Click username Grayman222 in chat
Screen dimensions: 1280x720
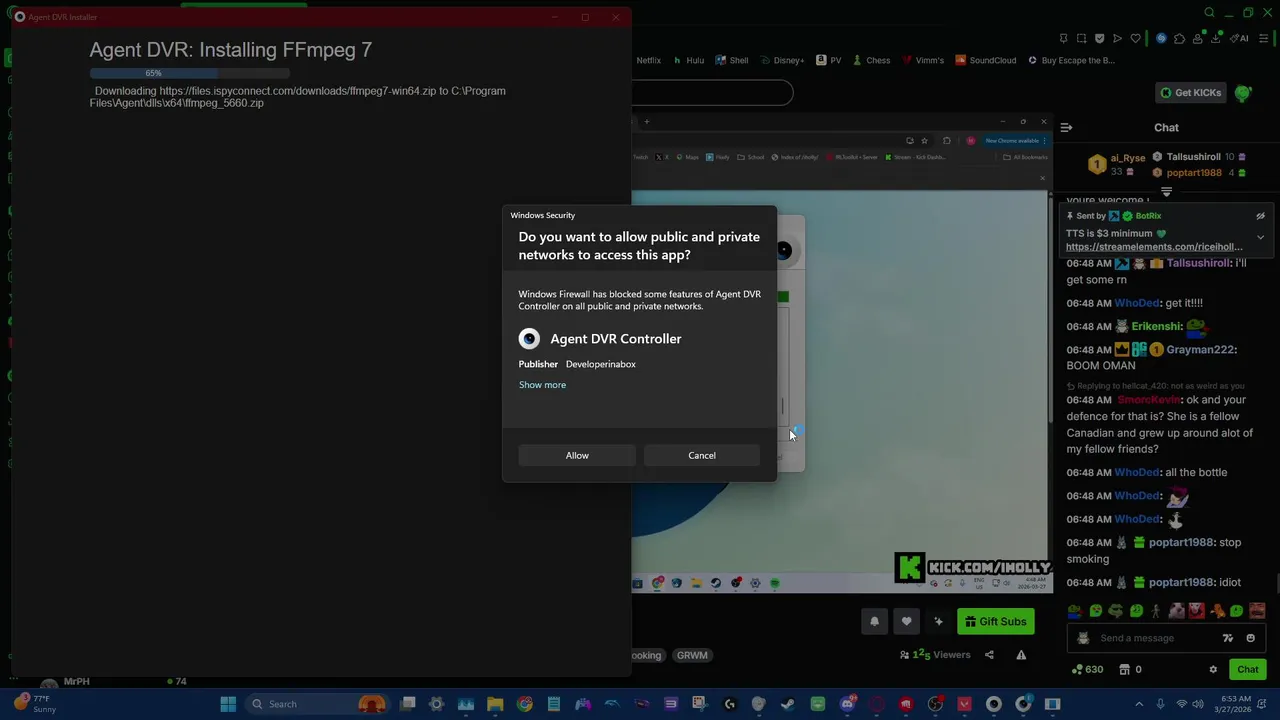pyautogui.click(x=1201, y=350)
